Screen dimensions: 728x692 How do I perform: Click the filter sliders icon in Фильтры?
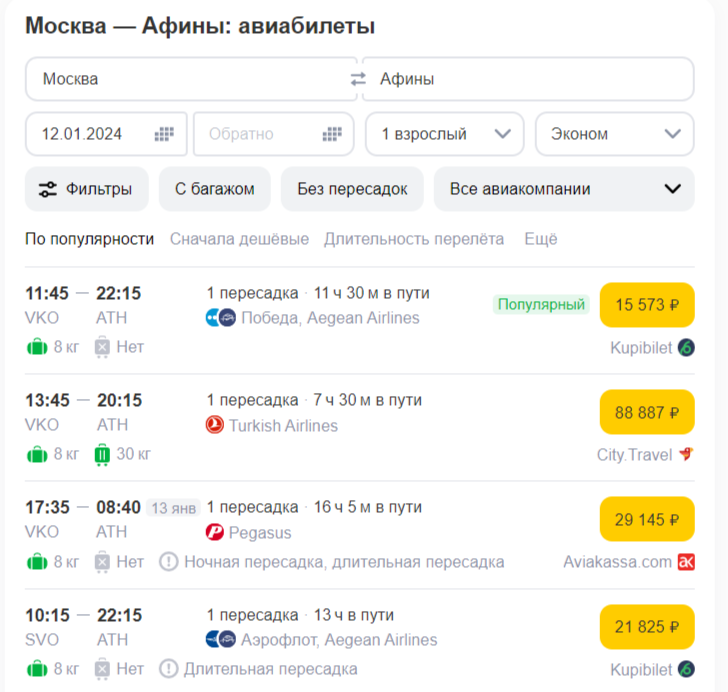[48, 189]
